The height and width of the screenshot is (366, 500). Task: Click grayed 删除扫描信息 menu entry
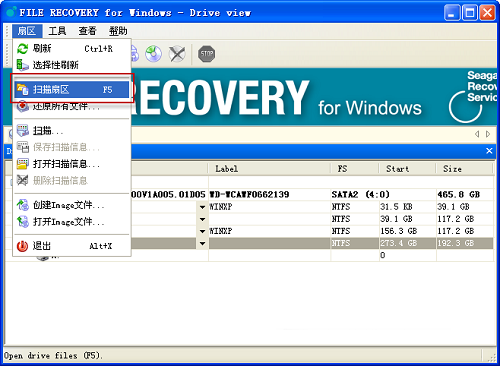pyautogui.click(x=72, y=180)
